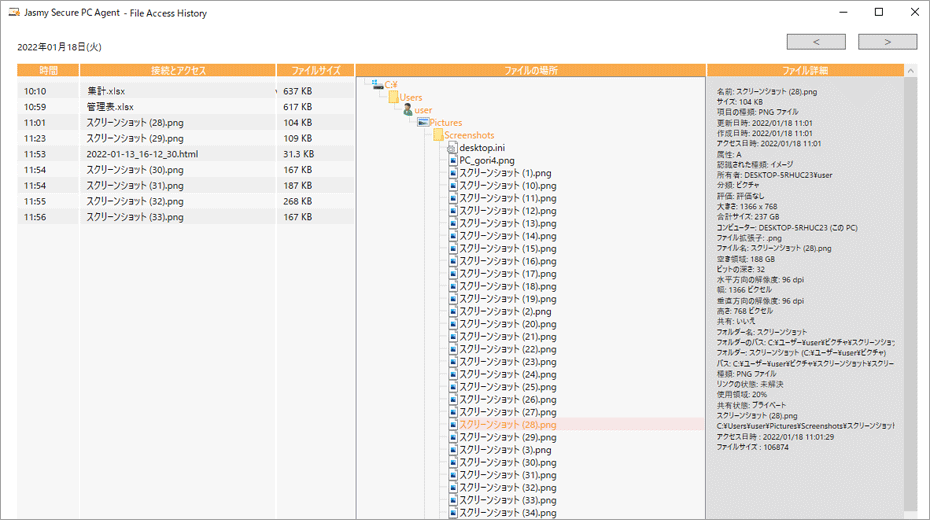
Task: Go to previous day with < button
Action: click(816, 42)
